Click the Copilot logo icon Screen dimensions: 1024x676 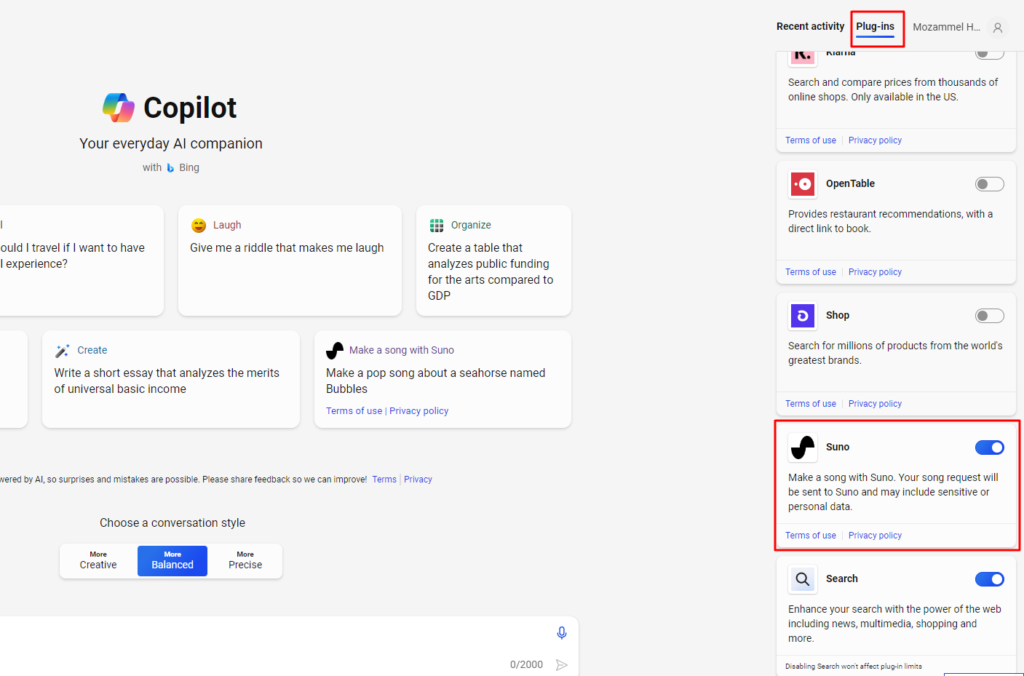tap(118, 108)
